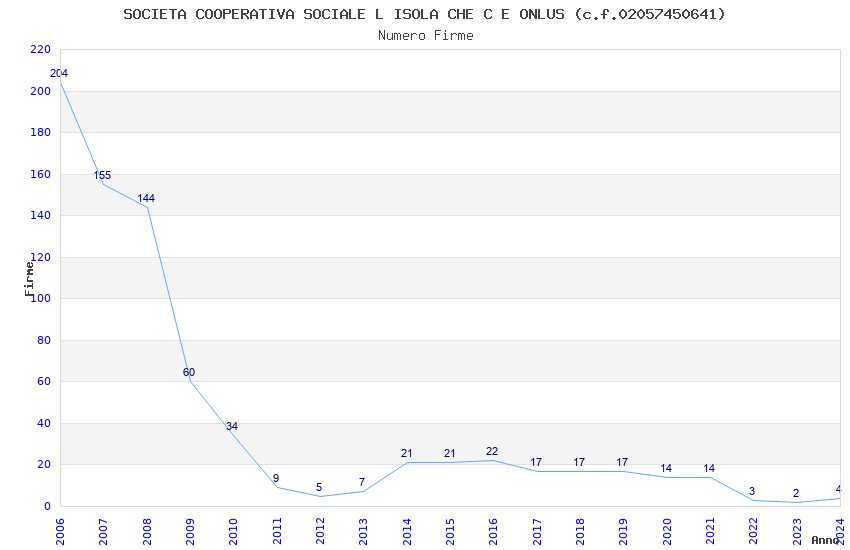Click the data label 144
850x550 pixels.
click(x=146, y=198)
